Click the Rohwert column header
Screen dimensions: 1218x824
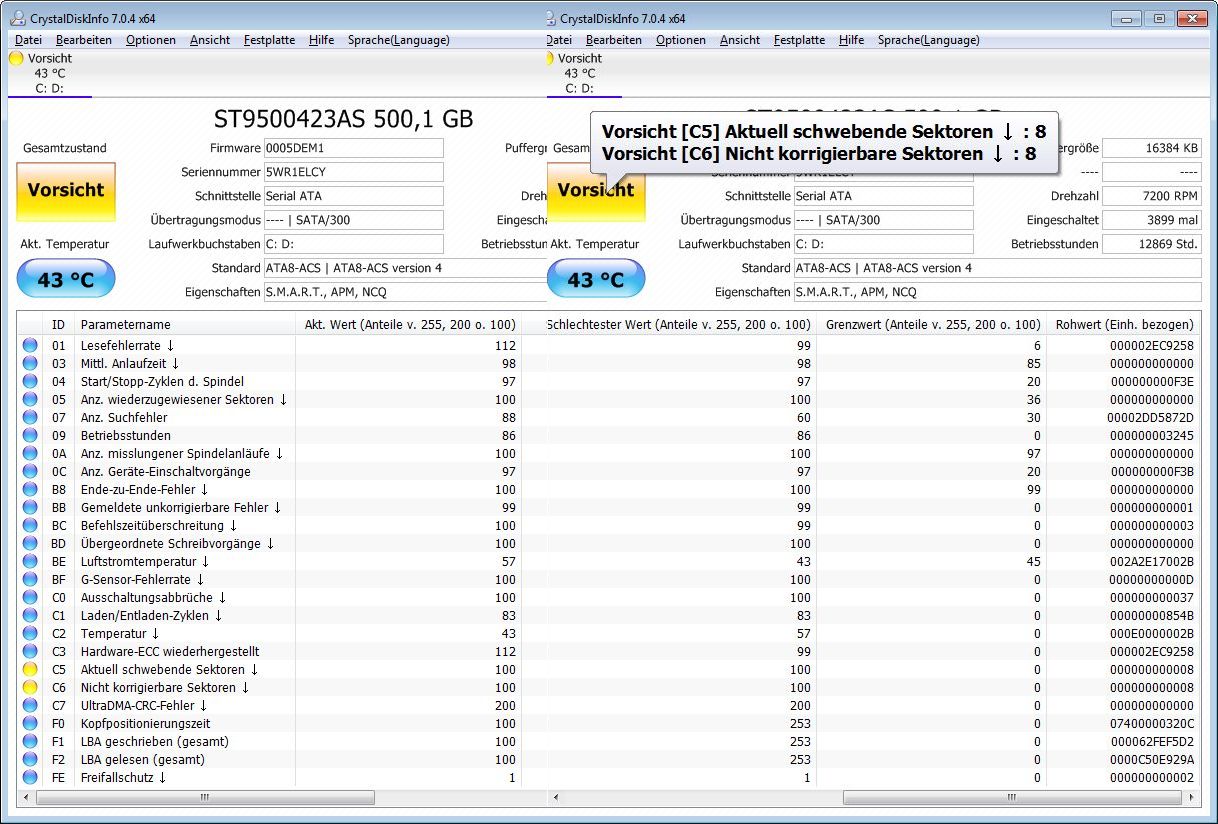[1124, 325]
